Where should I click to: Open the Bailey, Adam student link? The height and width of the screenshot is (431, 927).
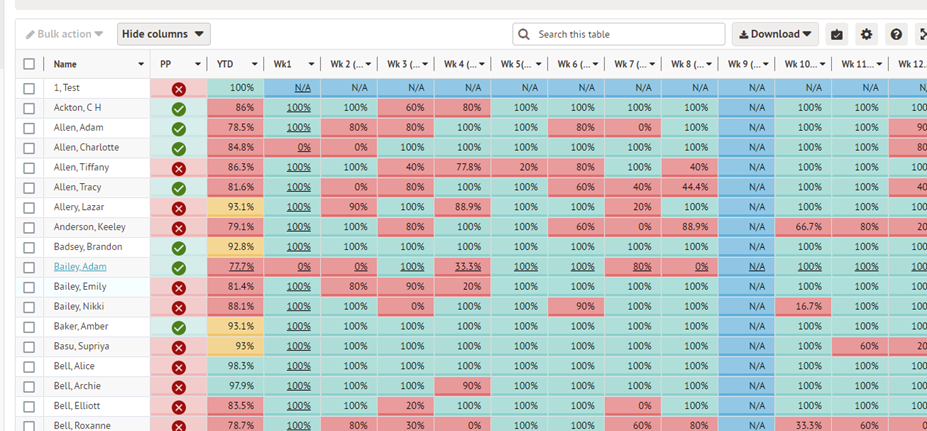pos(80,267)
